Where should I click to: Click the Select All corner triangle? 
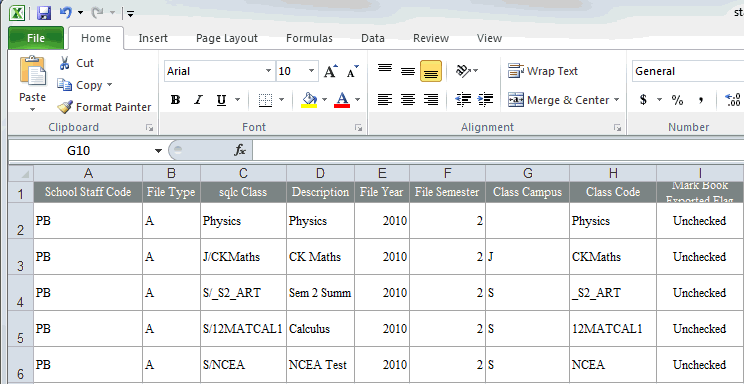coord(21,173)
